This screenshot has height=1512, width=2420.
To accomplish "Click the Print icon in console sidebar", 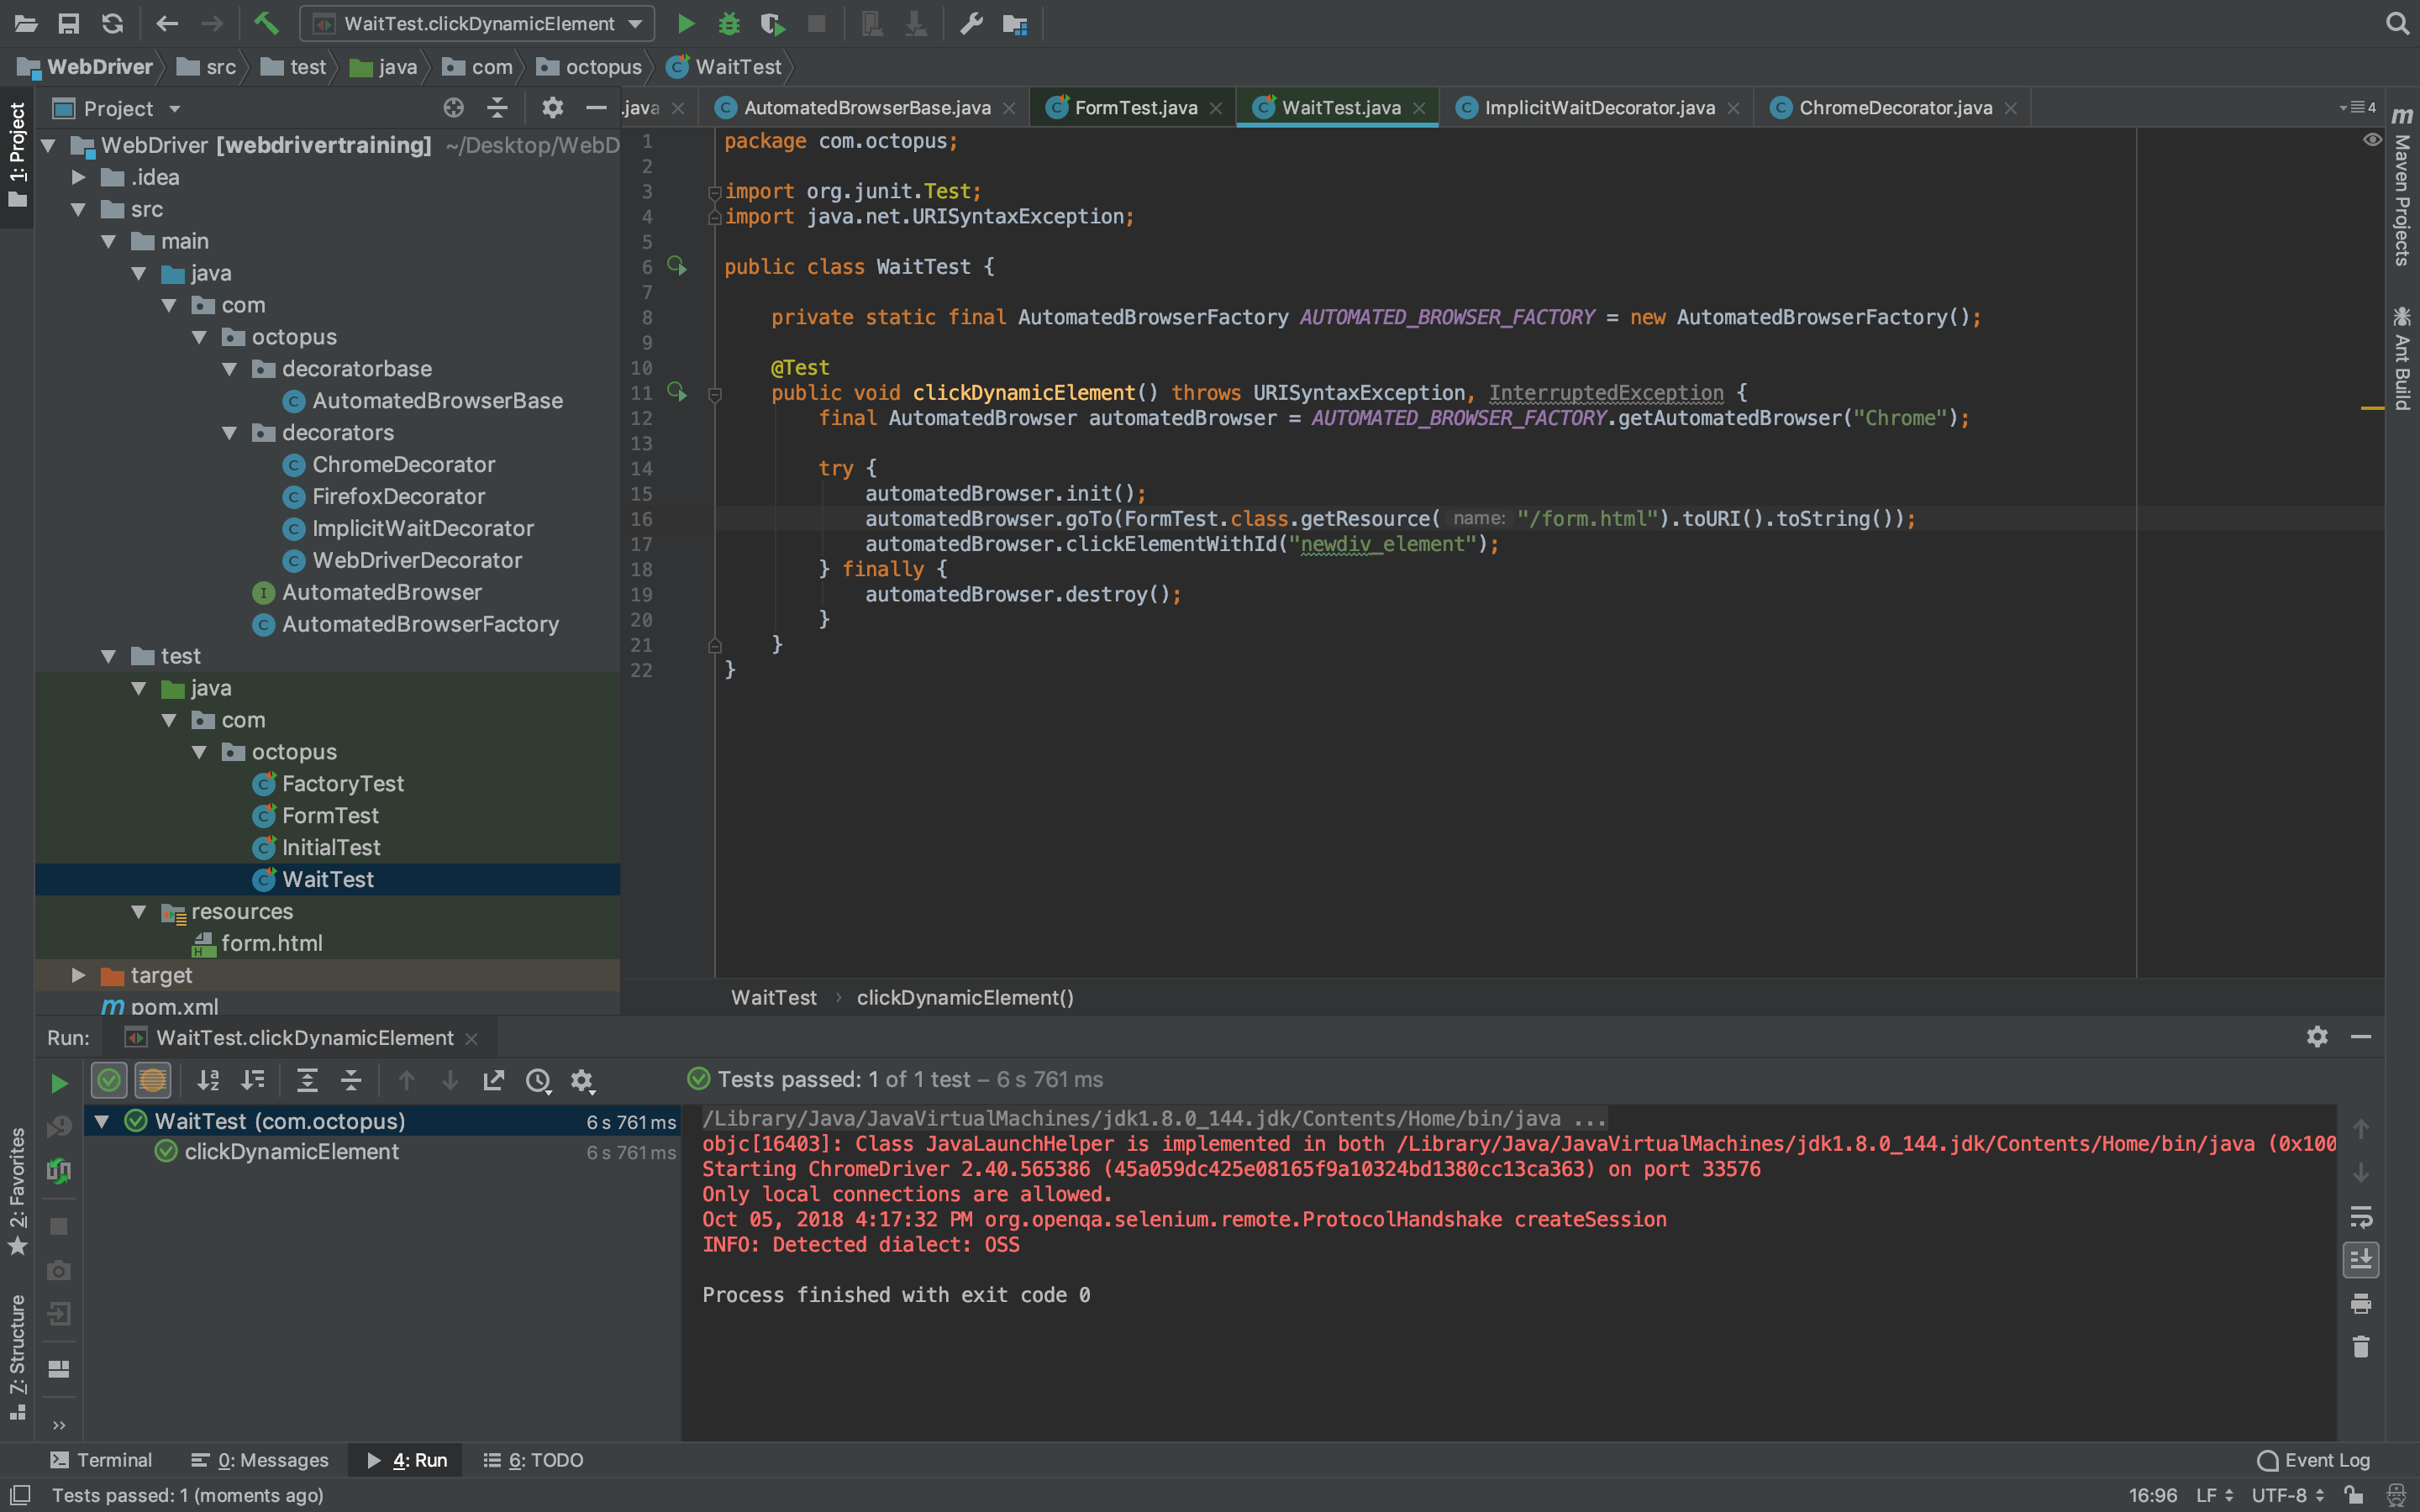I will pyautogui.click(x=2360, y=1304).
